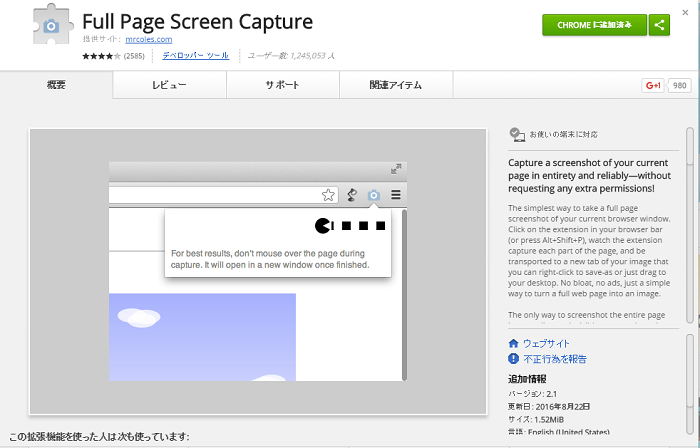The width and height of the screenshot is (700, 448).
Task: Click the 更新日: 2016年8月22日 text
Action: 549,407
